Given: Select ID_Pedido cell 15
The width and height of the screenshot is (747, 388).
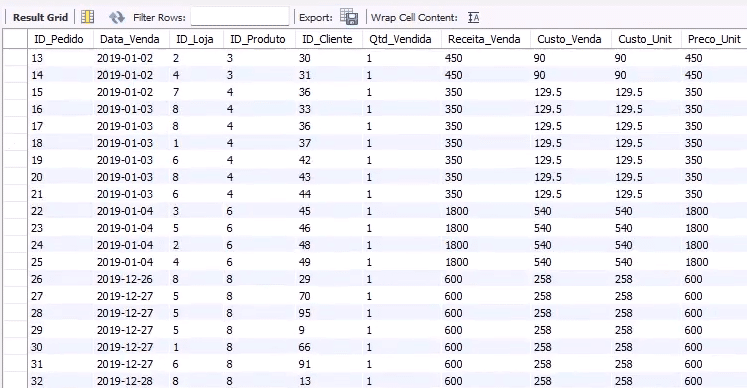Looking at the screenshot, I should coord(37,92).
